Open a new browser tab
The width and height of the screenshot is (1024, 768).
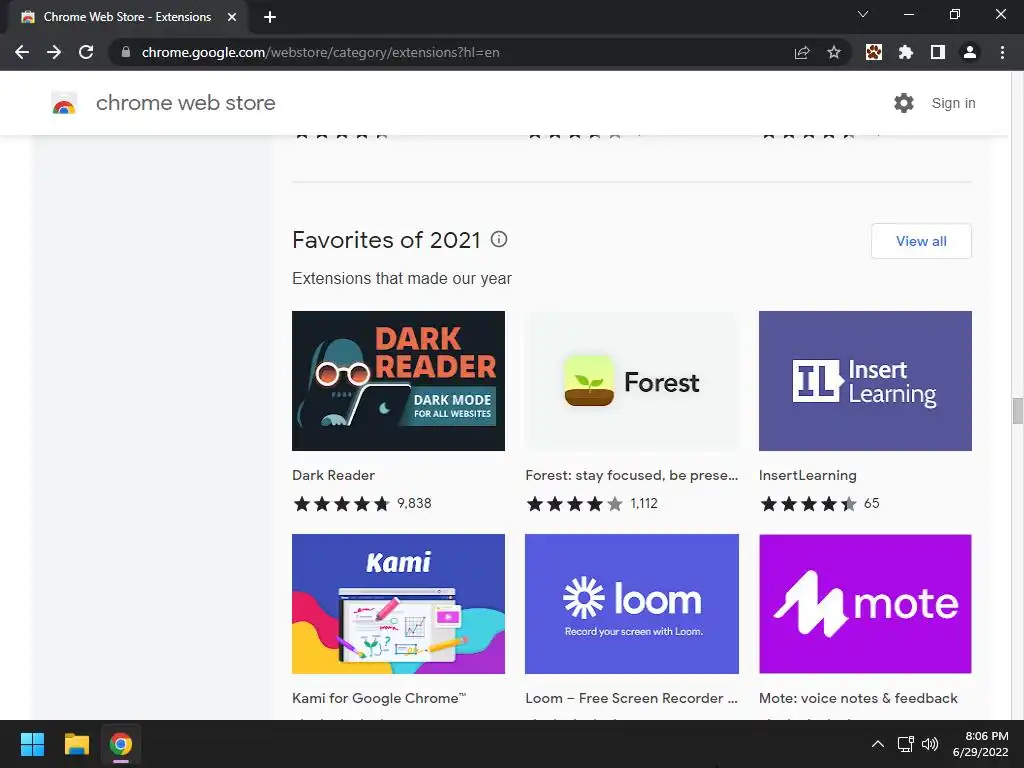click(270, 17)
